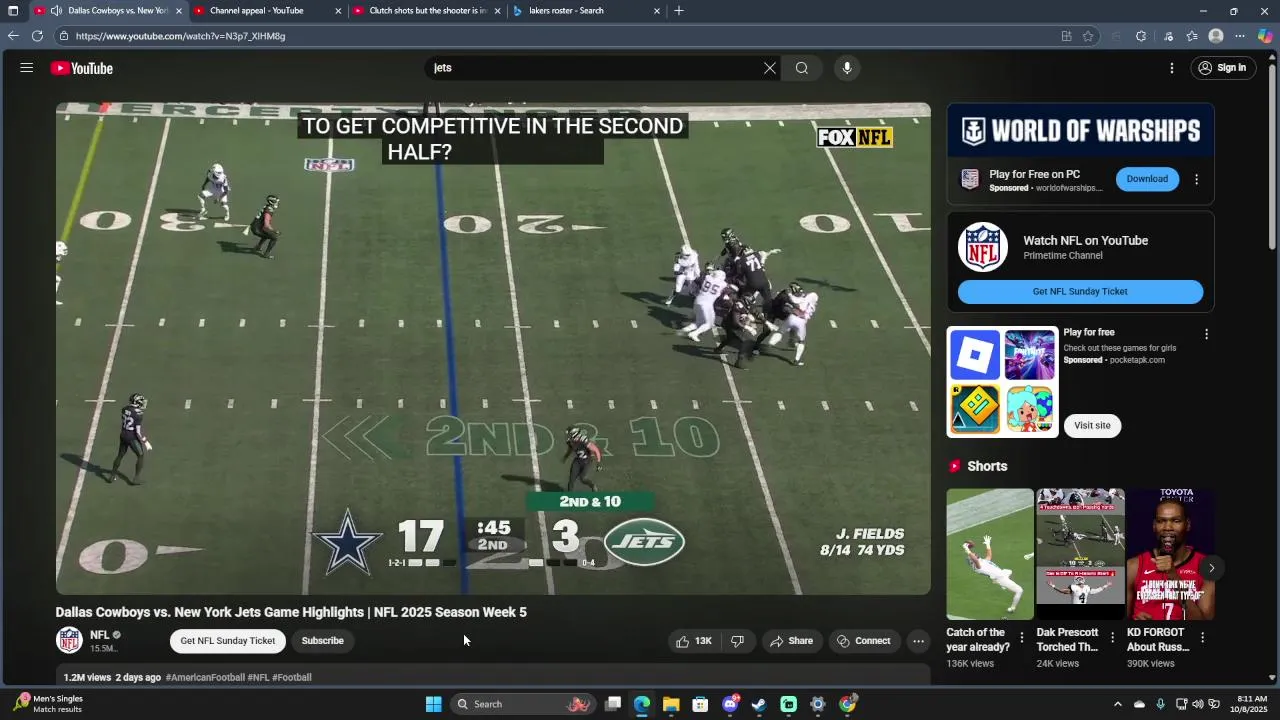Open the #AmericanFootball hashtag
This screenshot has height=720, width=1280.
[205, 677]
